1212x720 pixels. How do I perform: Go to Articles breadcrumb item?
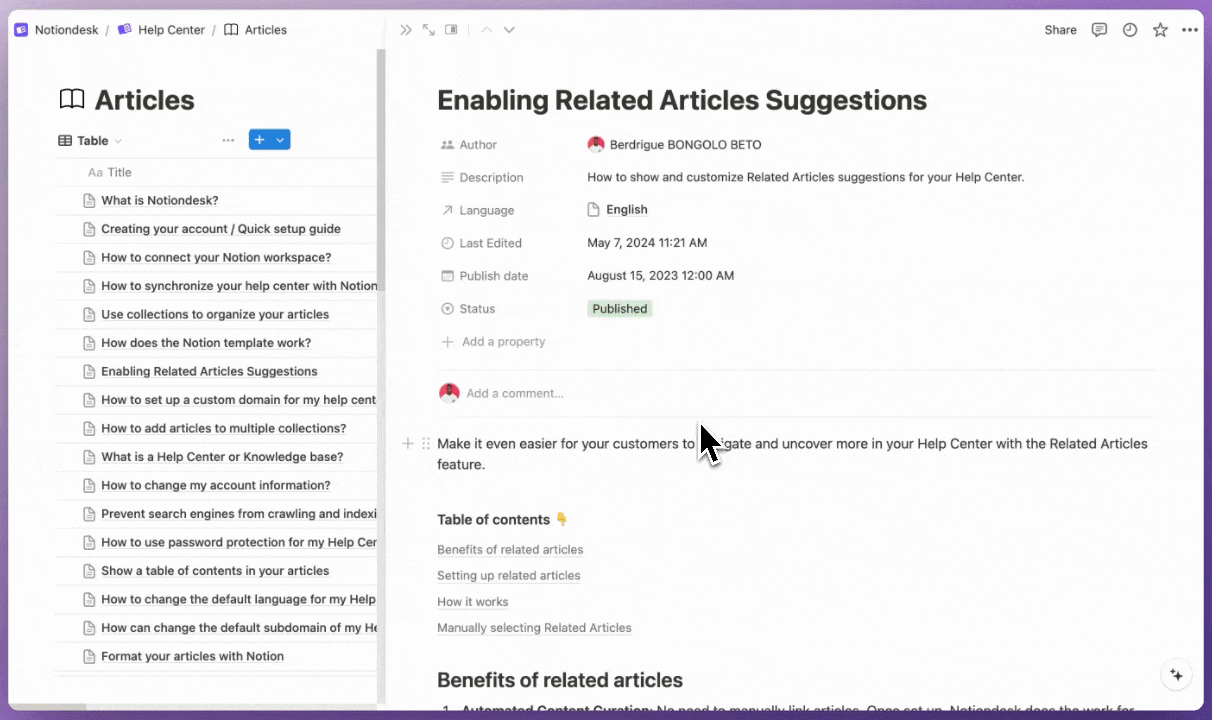[x=266, y=30]
